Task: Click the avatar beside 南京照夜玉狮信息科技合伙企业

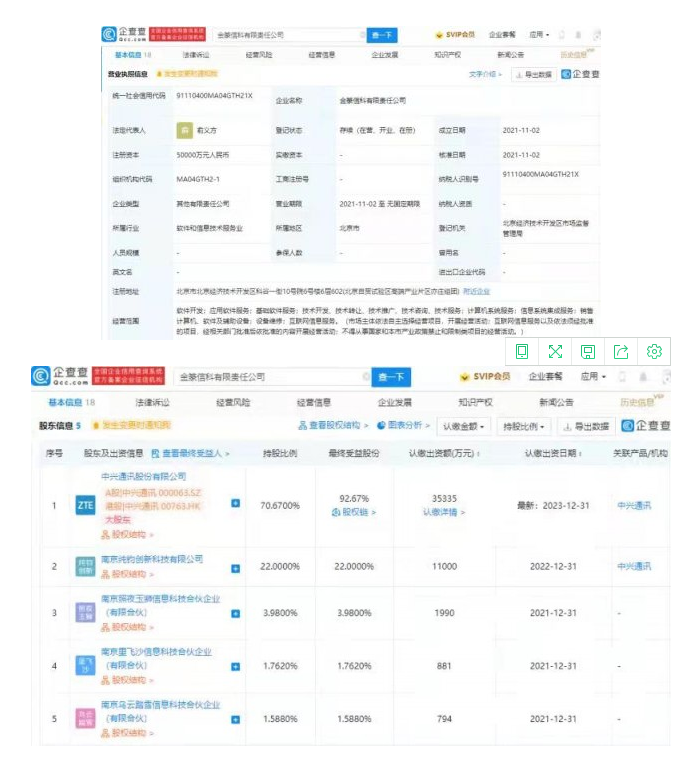Action: point(85,613)
